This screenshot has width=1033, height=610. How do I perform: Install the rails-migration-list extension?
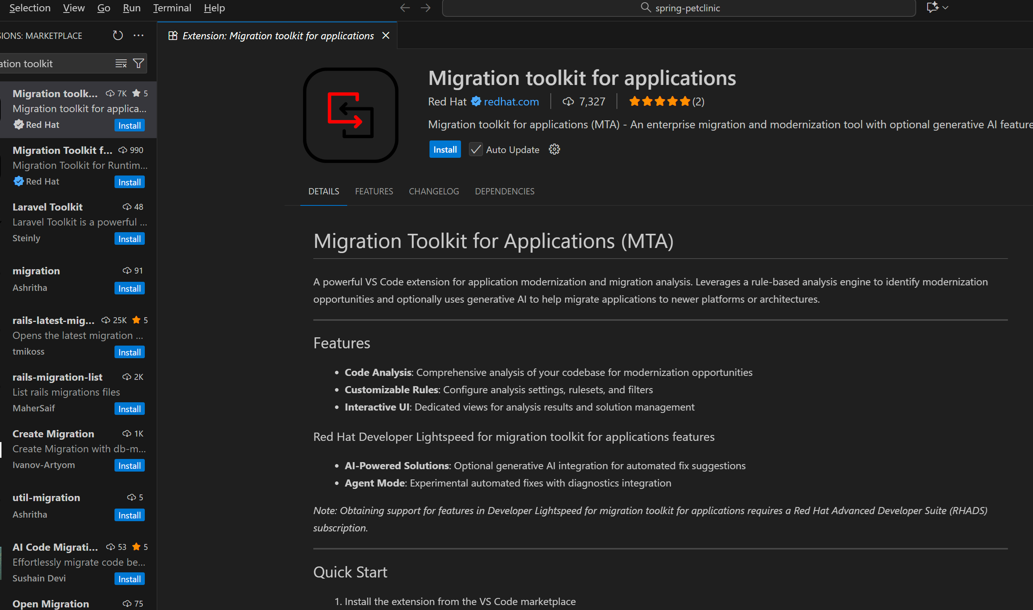click(129, 408)
